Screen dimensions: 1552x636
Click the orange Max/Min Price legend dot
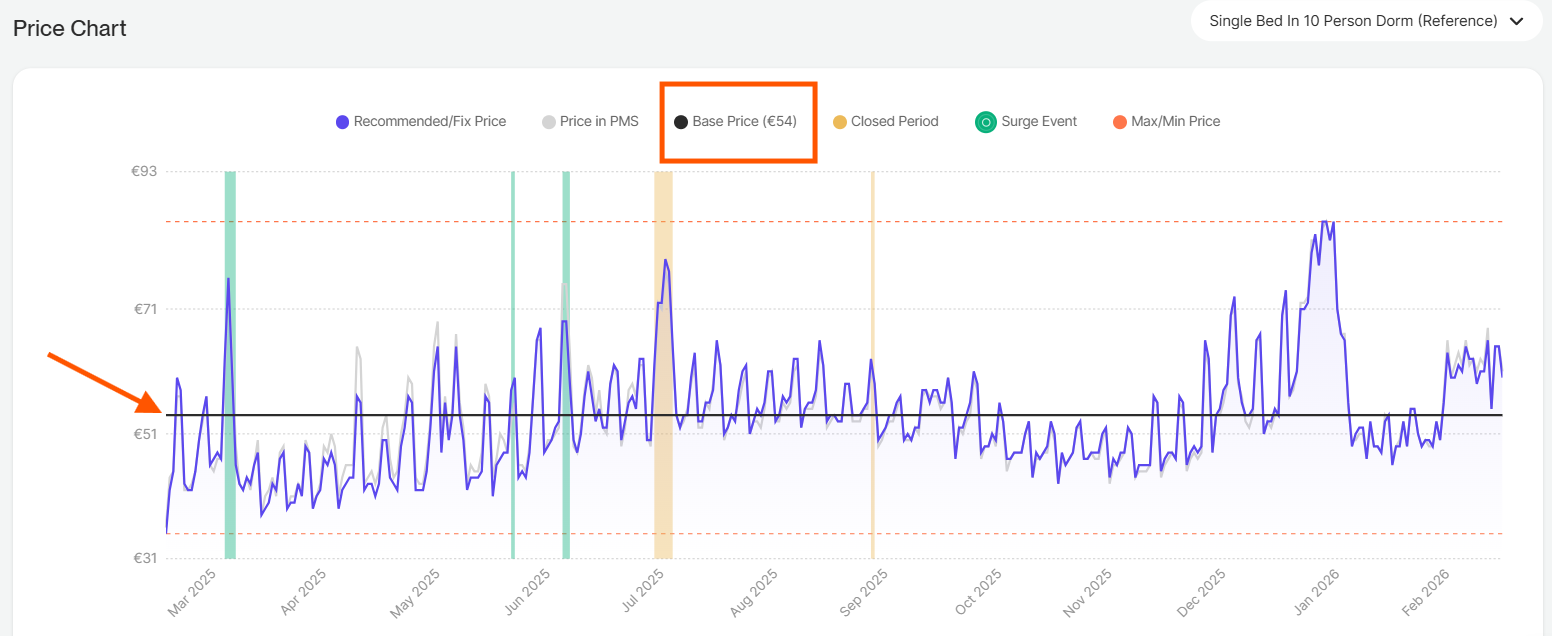pos(1120,122)
